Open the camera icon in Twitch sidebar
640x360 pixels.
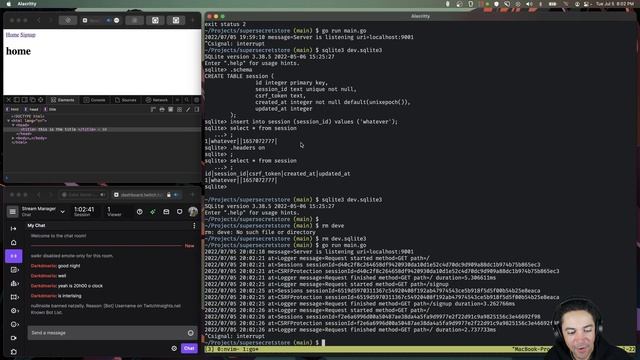[14, 338]
